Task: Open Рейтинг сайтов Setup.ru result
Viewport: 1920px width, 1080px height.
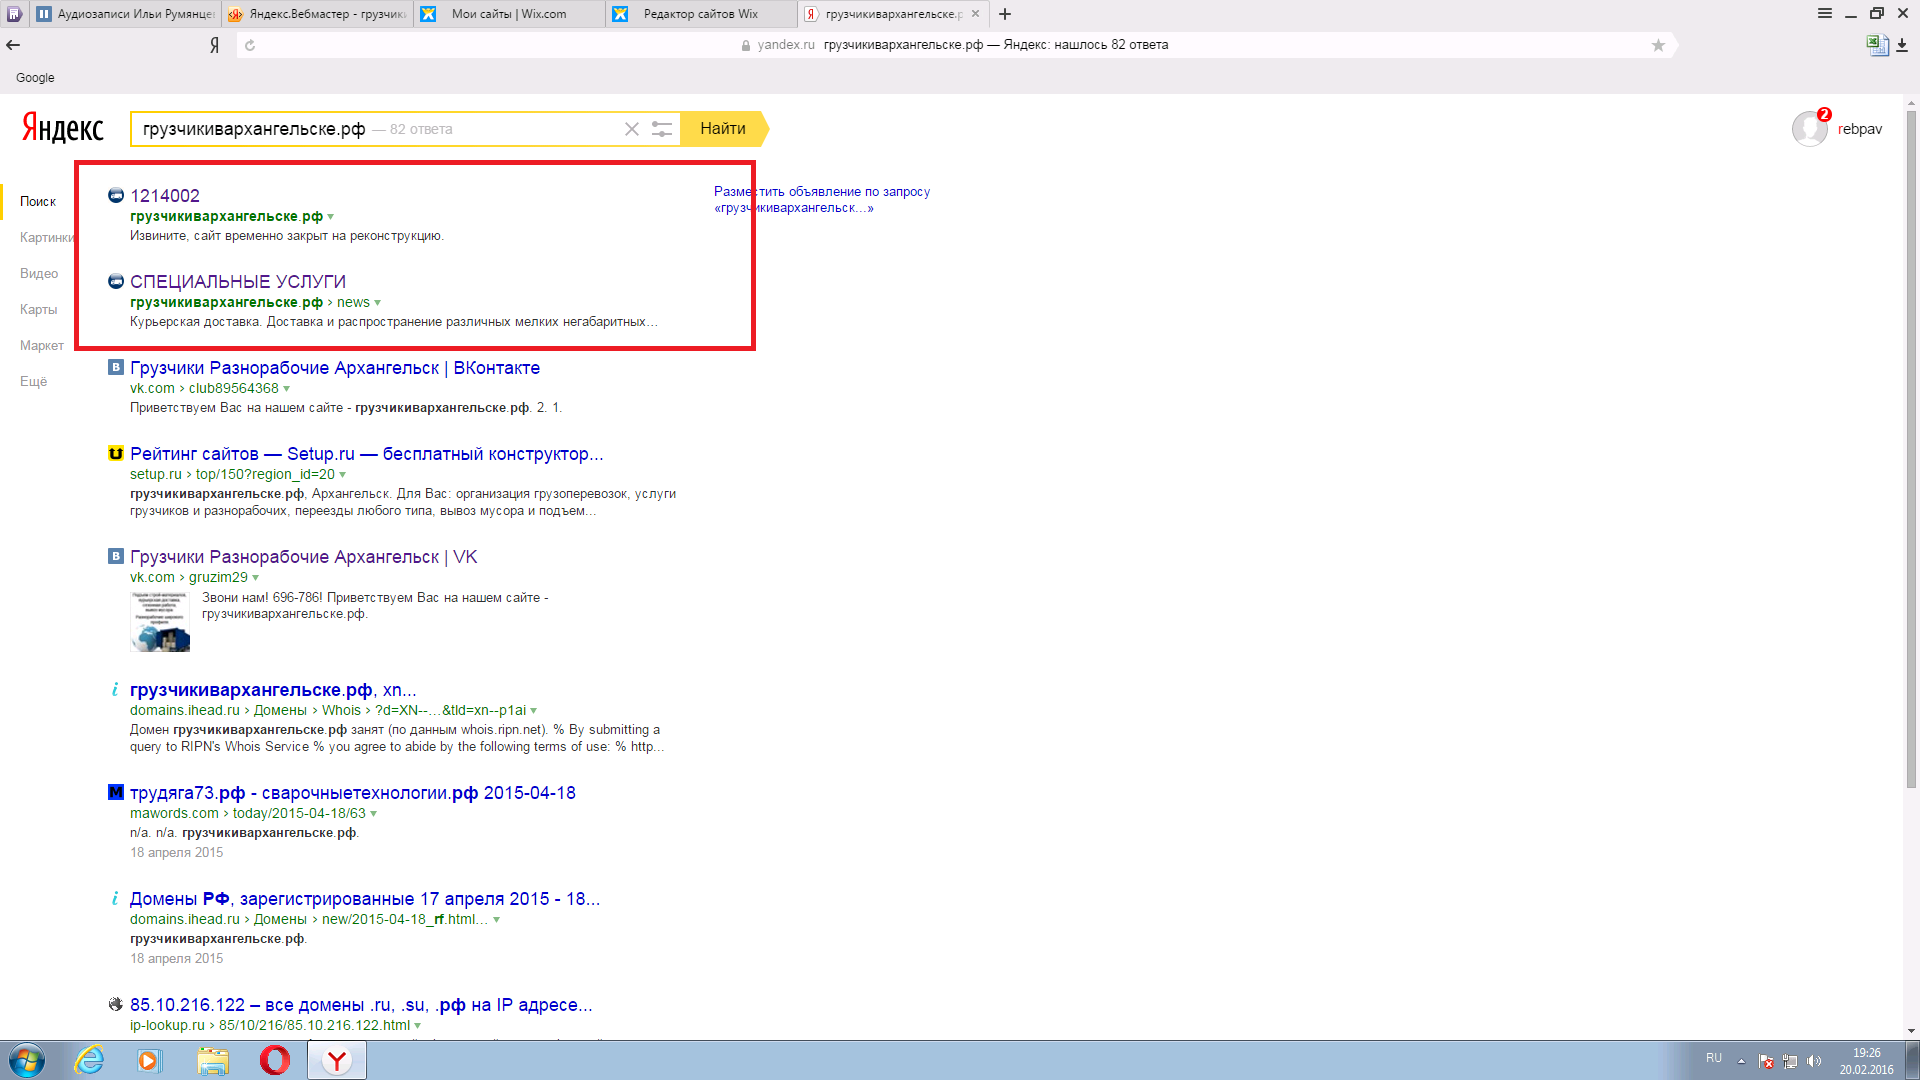Action: pos(367,454)
